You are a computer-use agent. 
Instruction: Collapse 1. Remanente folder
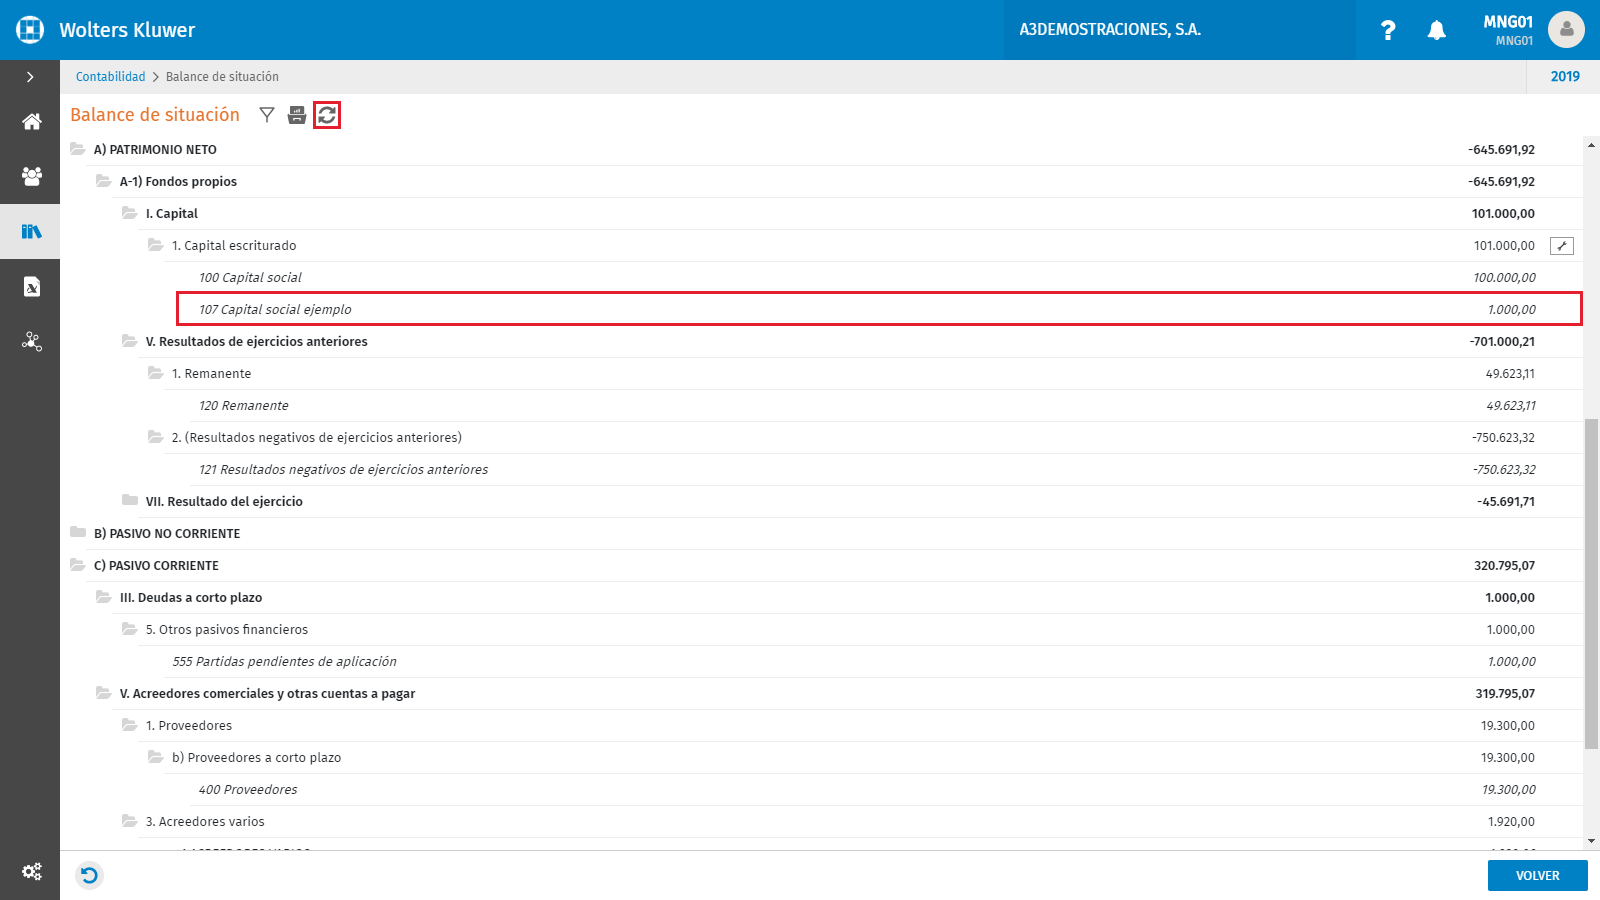click(156, 373)
